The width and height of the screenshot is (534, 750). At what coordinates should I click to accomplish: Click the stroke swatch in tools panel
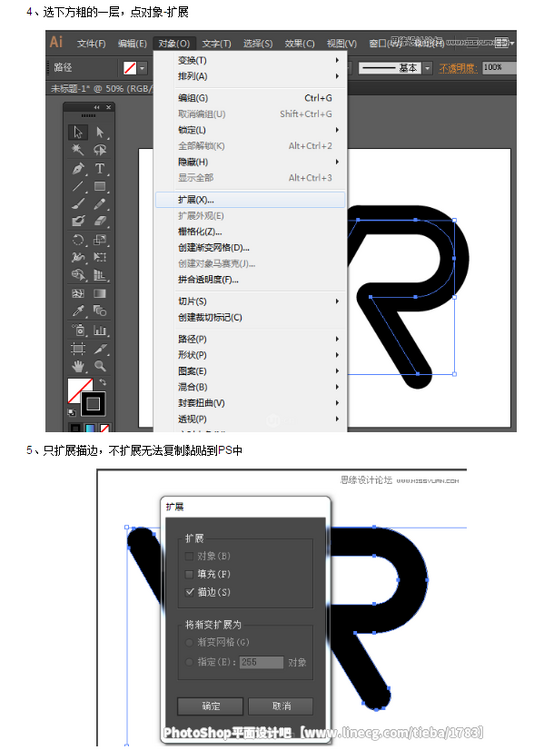pyautogui.click(x=93, y=404)
